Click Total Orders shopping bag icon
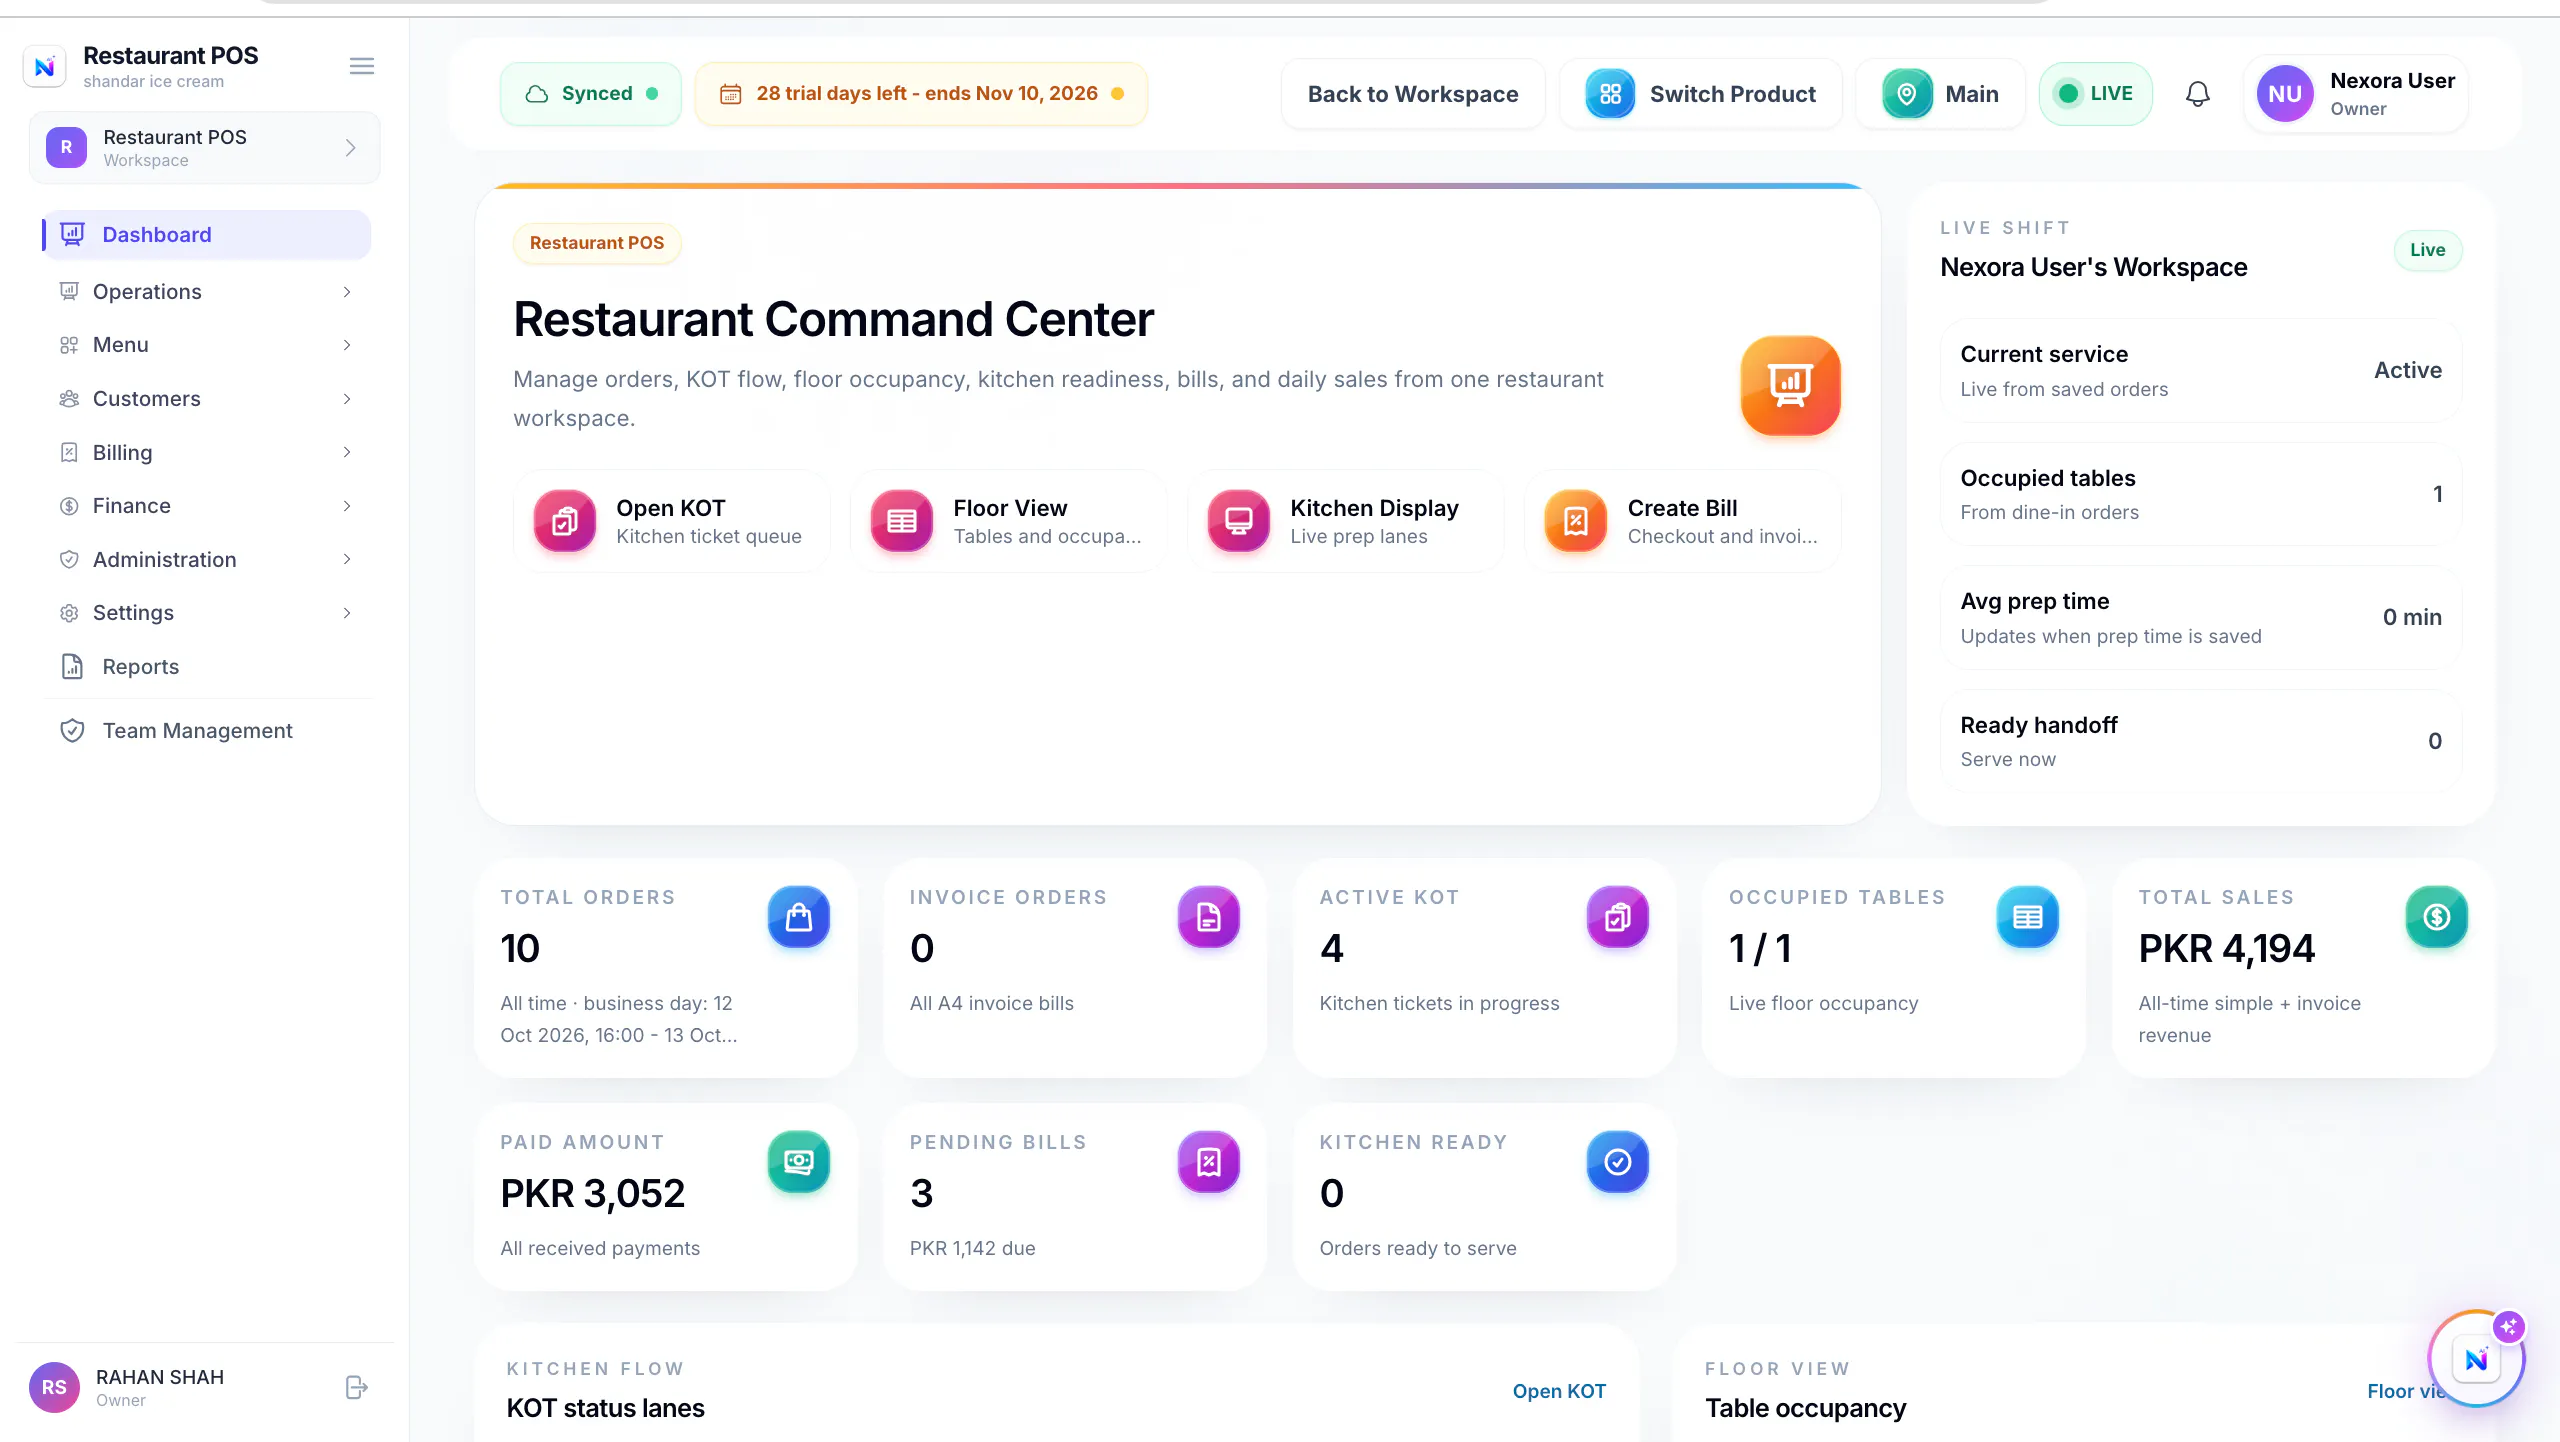Screen dimensions: 2560x1442 (798, 917)
